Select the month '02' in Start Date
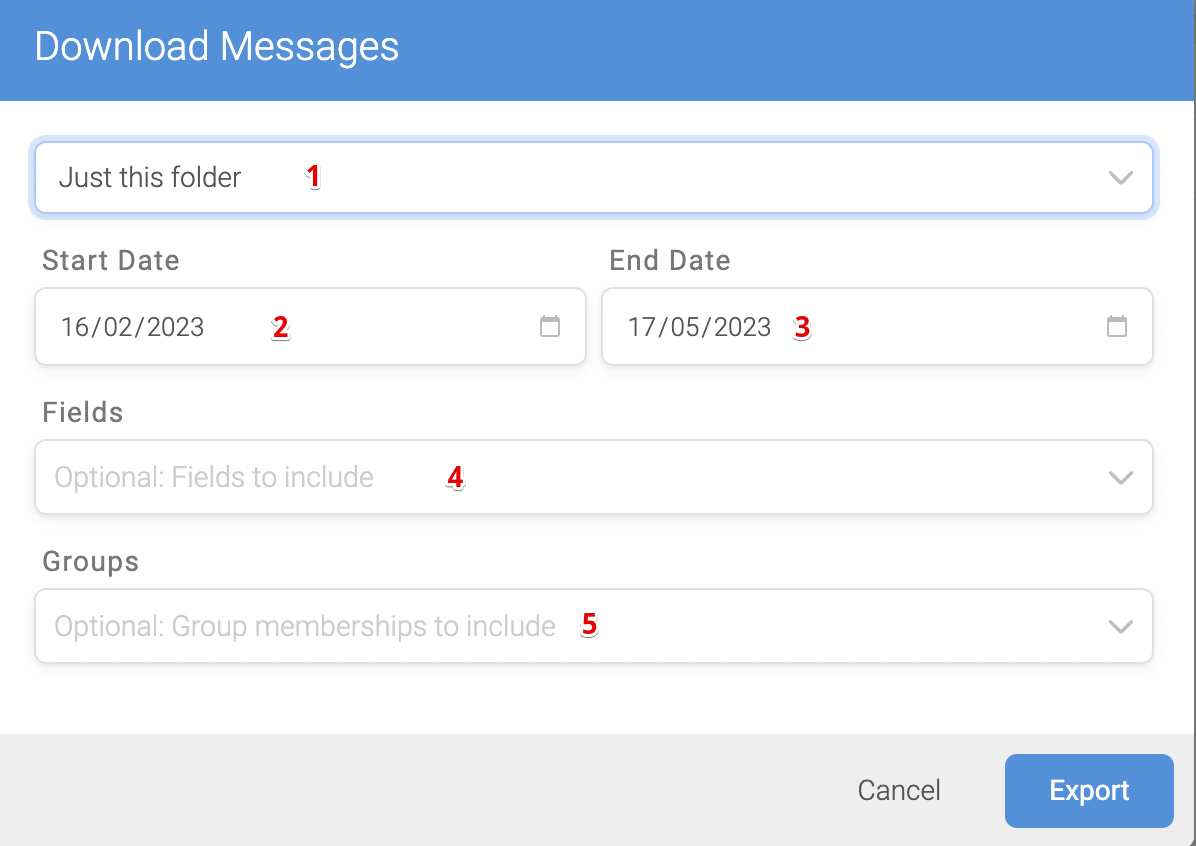This screenshot has height=846, width=1196. 118,327
